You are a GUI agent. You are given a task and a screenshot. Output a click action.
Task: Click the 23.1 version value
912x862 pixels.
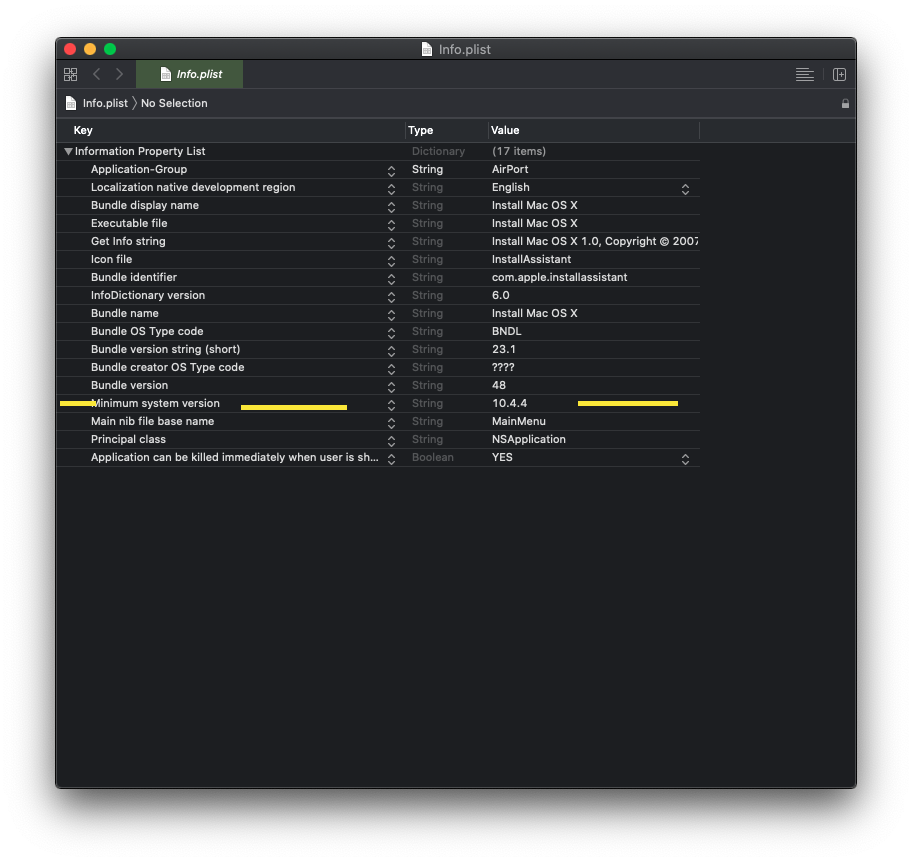[x=504, y=350]
